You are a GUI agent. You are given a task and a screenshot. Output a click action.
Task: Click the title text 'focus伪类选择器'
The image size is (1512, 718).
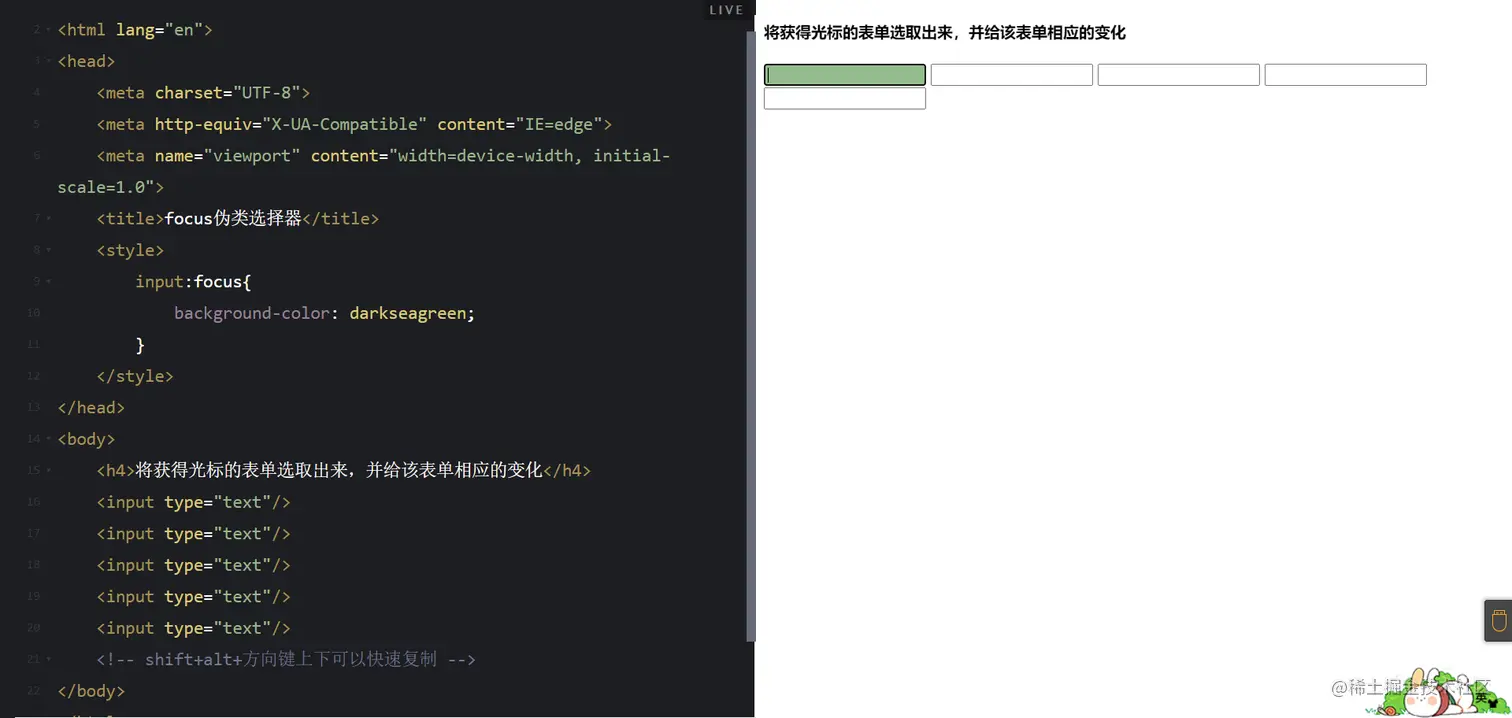click(233, 218)
